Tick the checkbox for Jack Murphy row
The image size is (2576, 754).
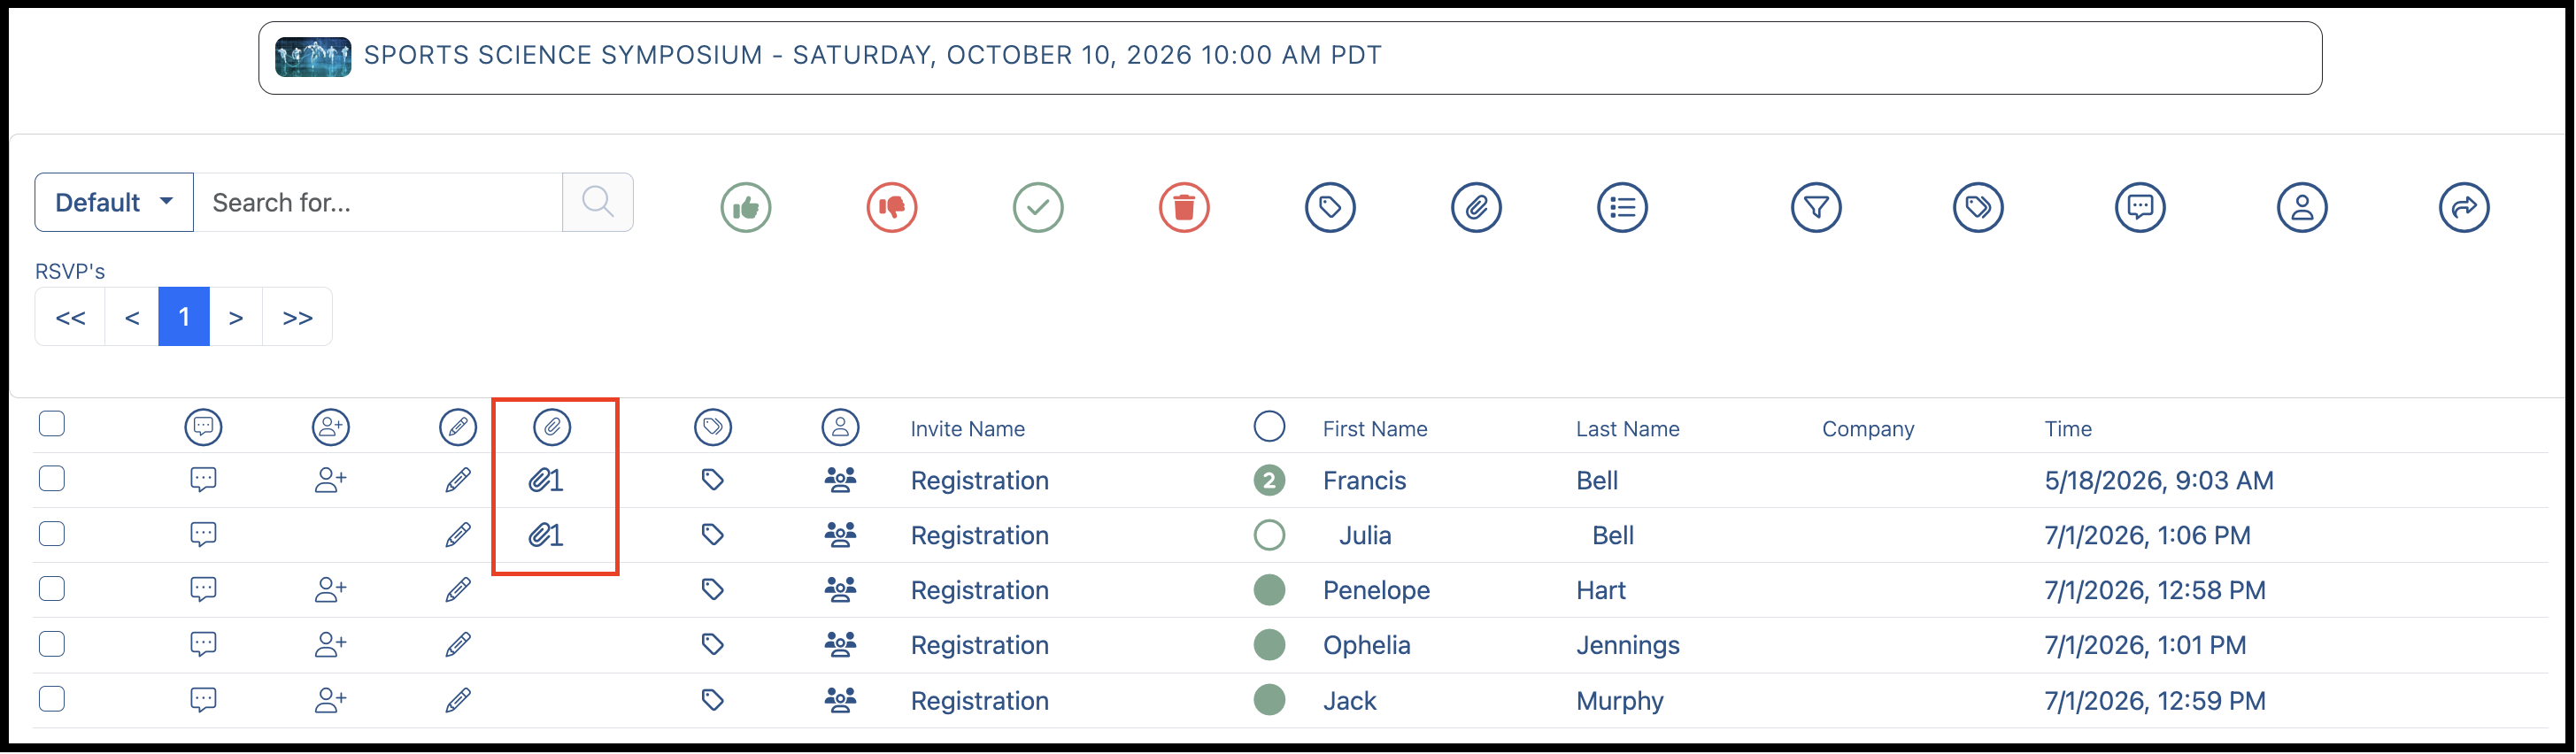[x=52, y=699]
